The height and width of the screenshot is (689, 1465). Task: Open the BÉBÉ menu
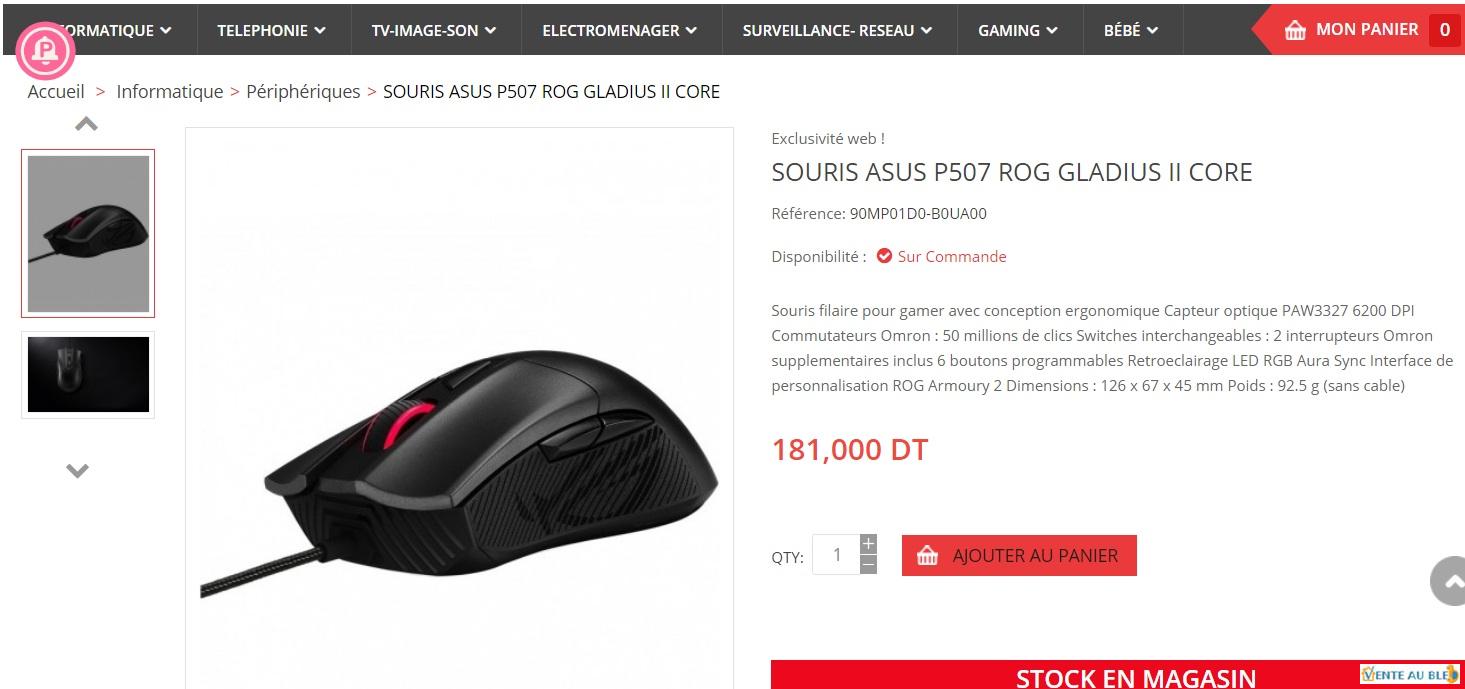1131,30
